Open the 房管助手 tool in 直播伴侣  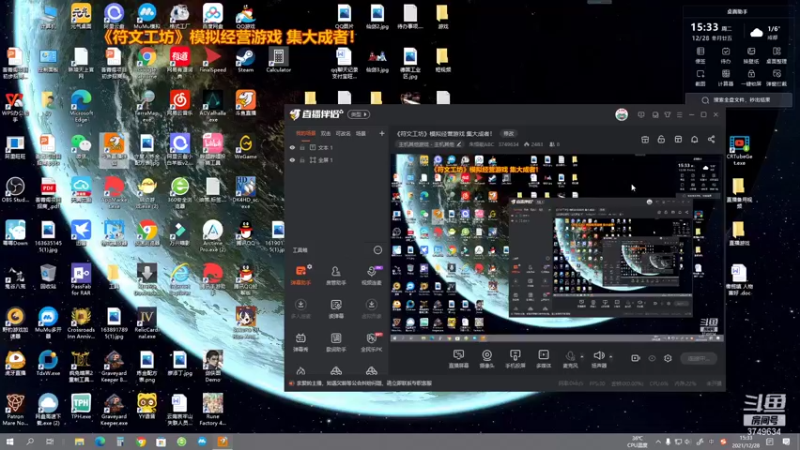[x=336, y=274]
